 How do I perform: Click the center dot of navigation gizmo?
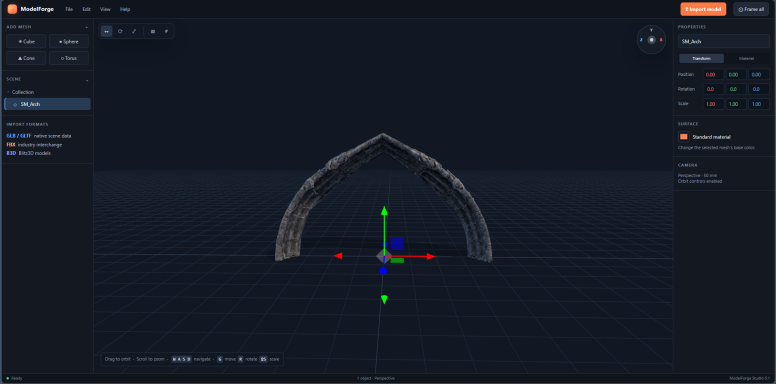651,40
